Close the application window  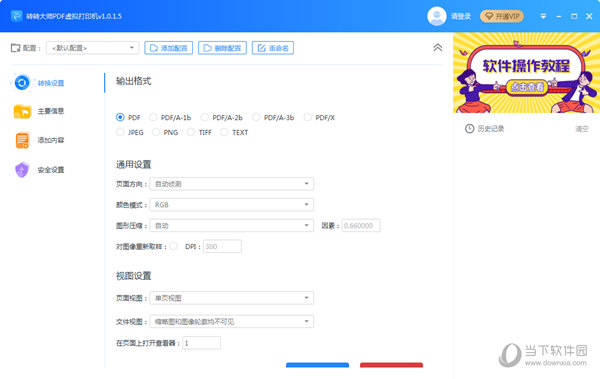pyautogui.click(x=589, y=16)
